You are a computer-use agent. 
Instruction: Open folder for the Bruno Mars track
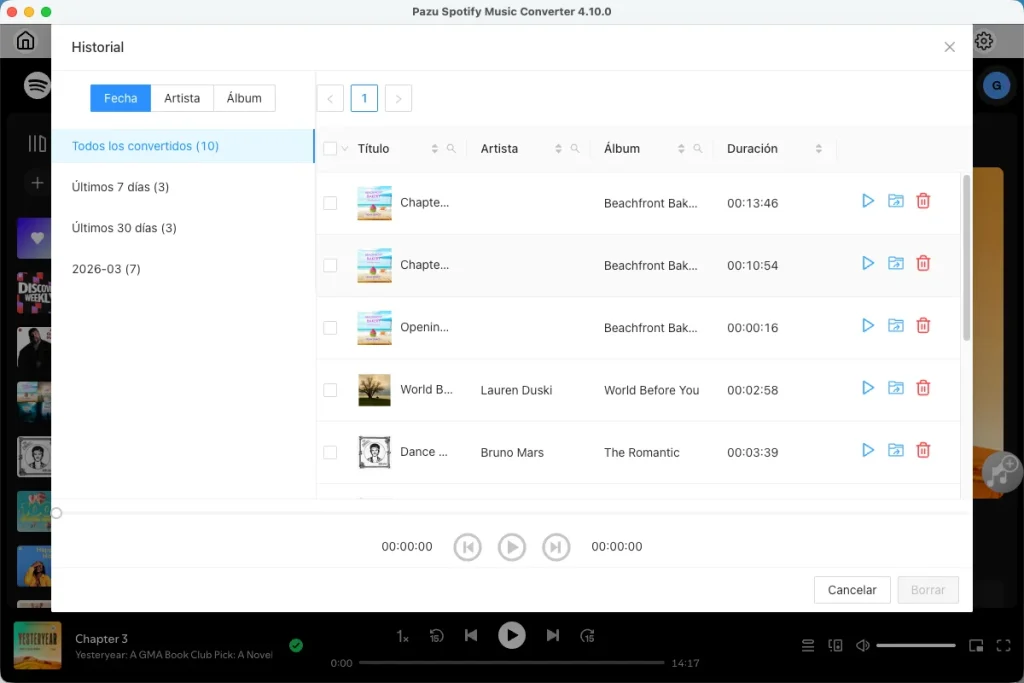coord(895,450)
